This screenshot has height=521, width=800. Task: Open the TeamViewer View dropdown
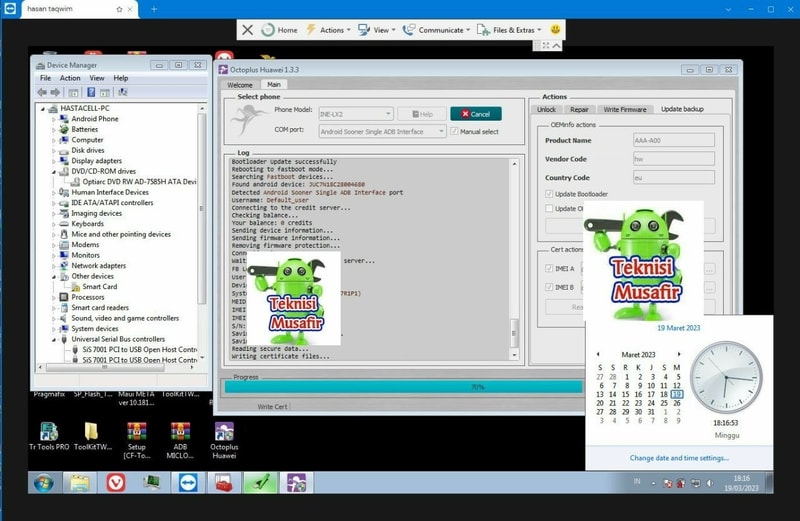[377, 30]
